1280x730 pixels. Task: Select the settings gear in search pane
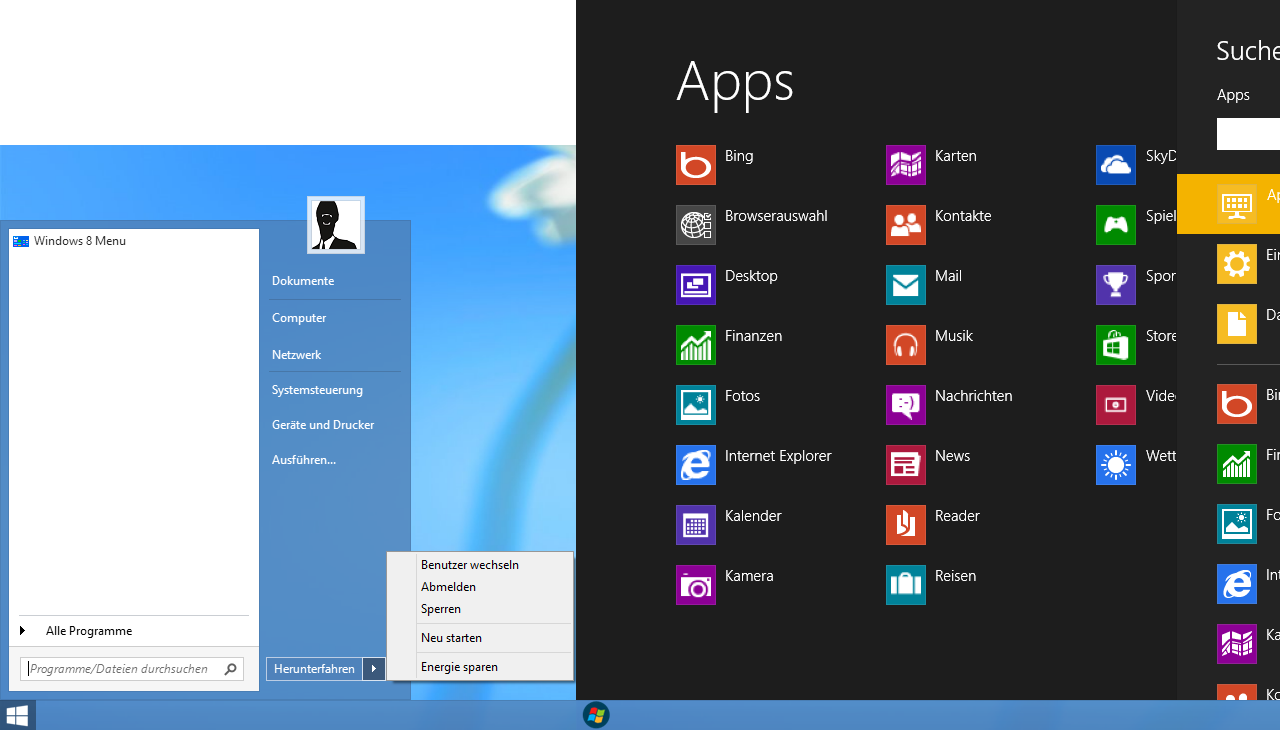1237,264
